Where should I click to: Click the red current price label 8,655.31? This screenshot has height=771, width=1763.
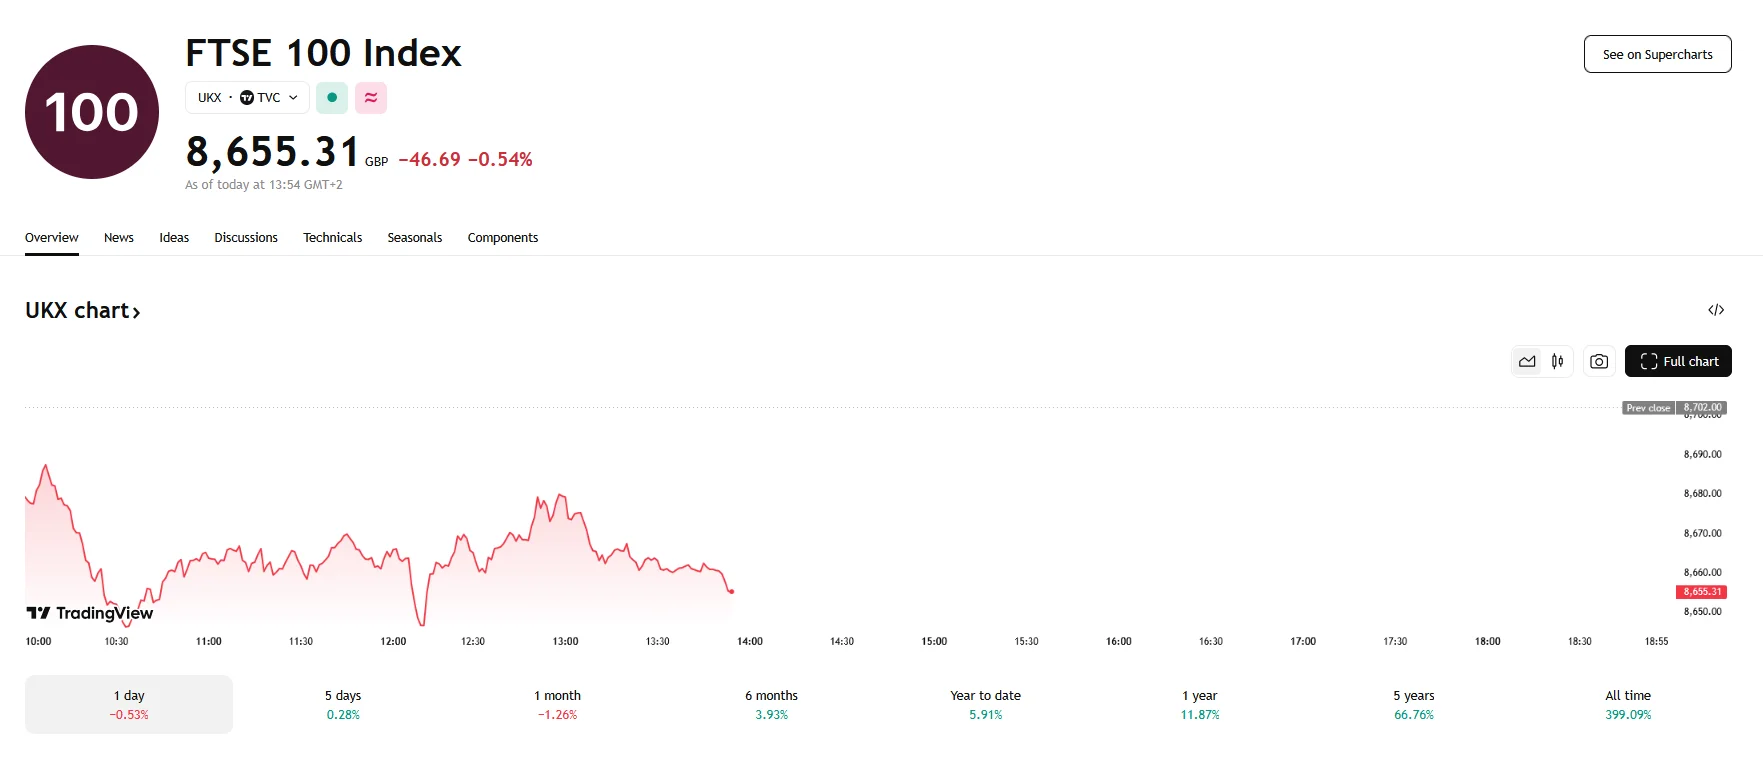coord(1702,592)
